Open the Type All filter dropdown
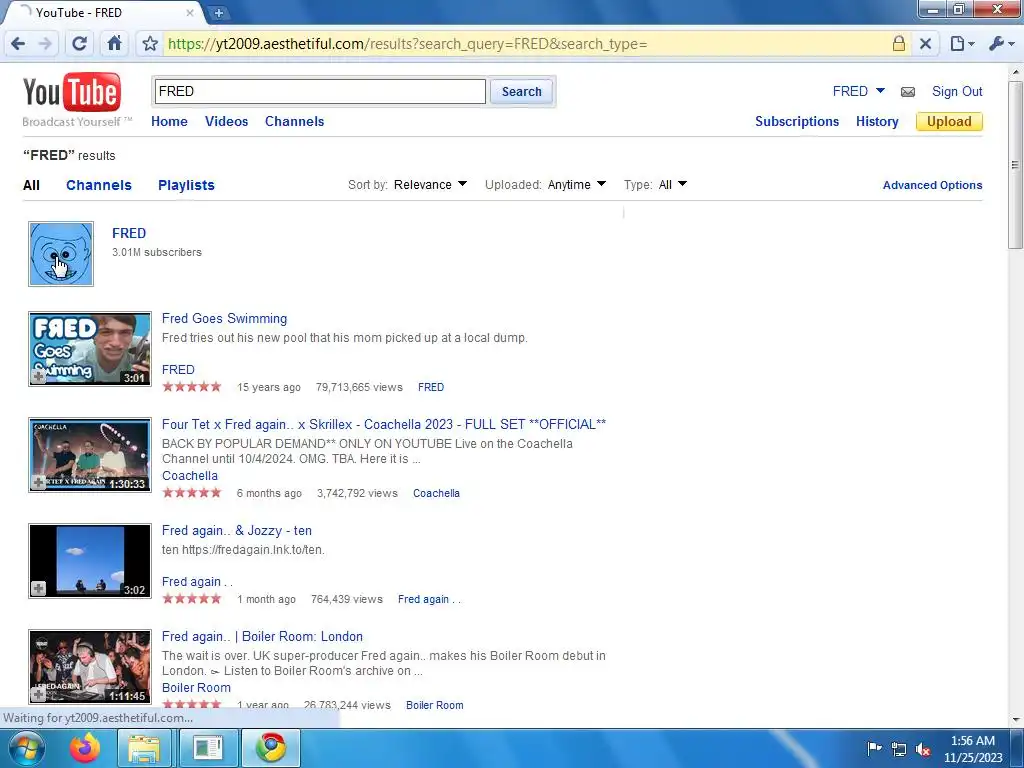The height and width of the screenshot is (768, 1024). [x=673, y=185]
